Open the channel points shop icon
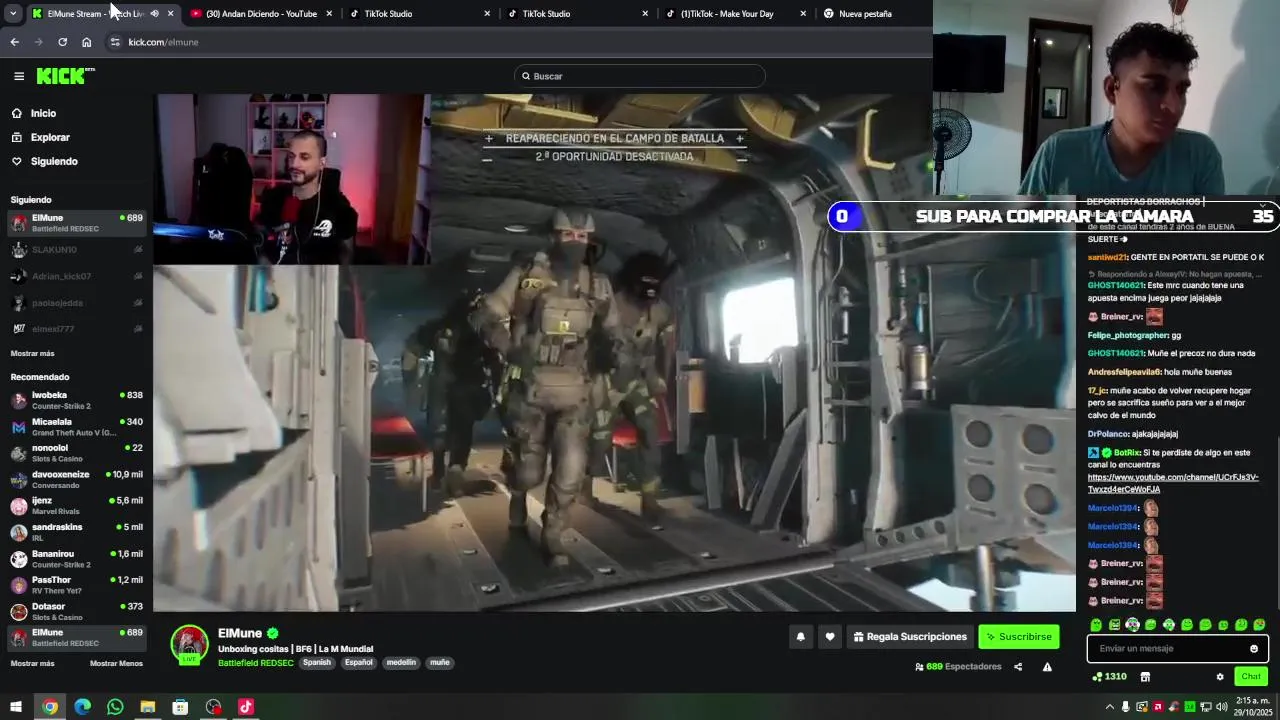The height and width of the screenshot is (720, 1280). pyautogui.click(x=1145, y=677)
